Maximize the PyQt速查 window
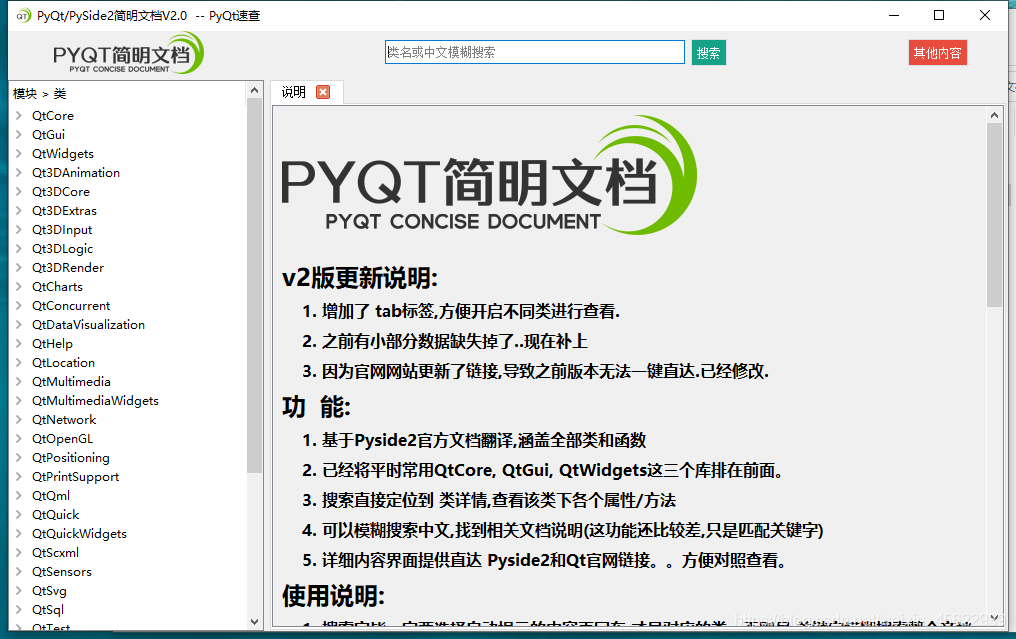 938,16
